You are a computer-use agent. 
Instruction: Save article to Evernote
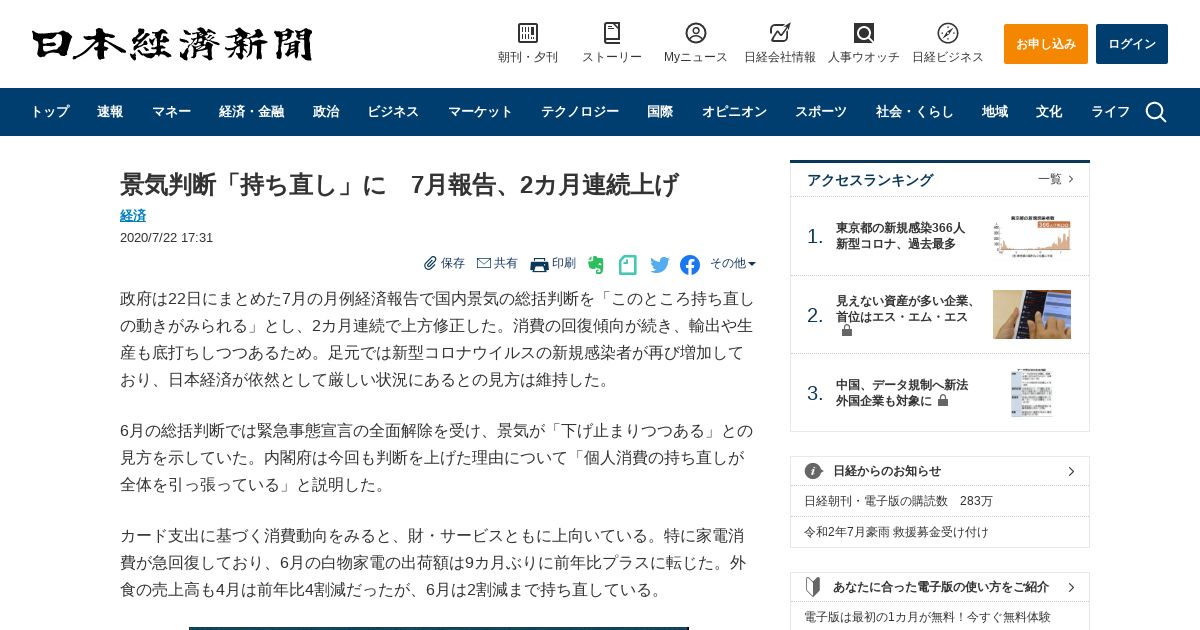(596, 265)
